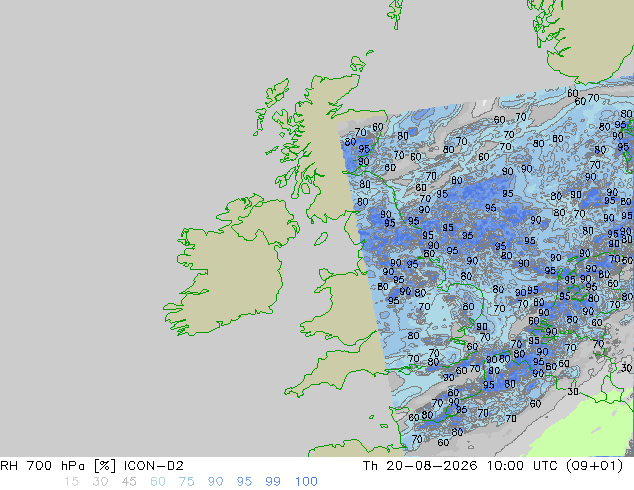Click the ICON-D2 model name label
Viewport: 634px width, 490px height.
pyautogui.click(x=154, y=466)
